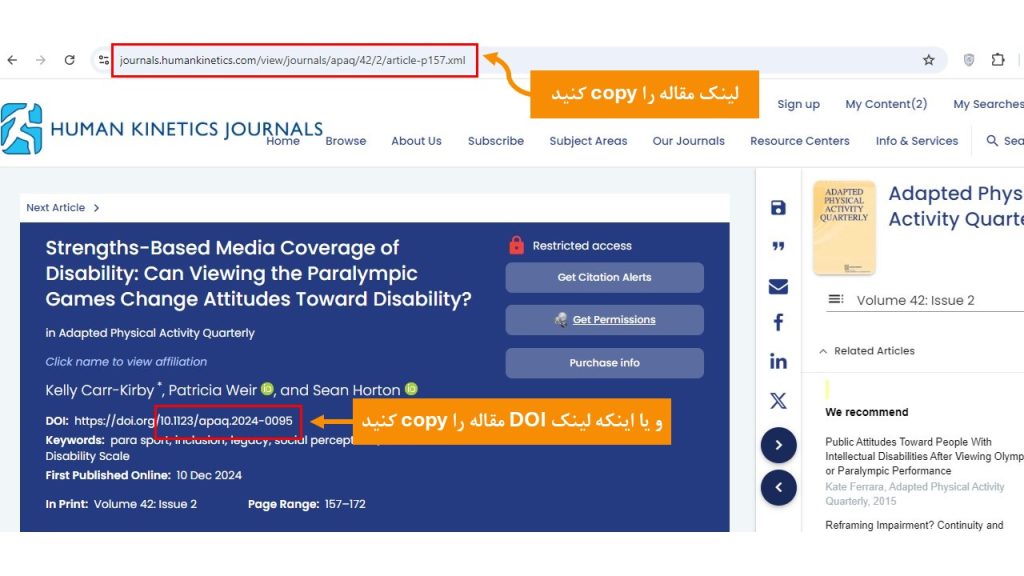
Task: Open the Info & Services menu
Action: 917,141
